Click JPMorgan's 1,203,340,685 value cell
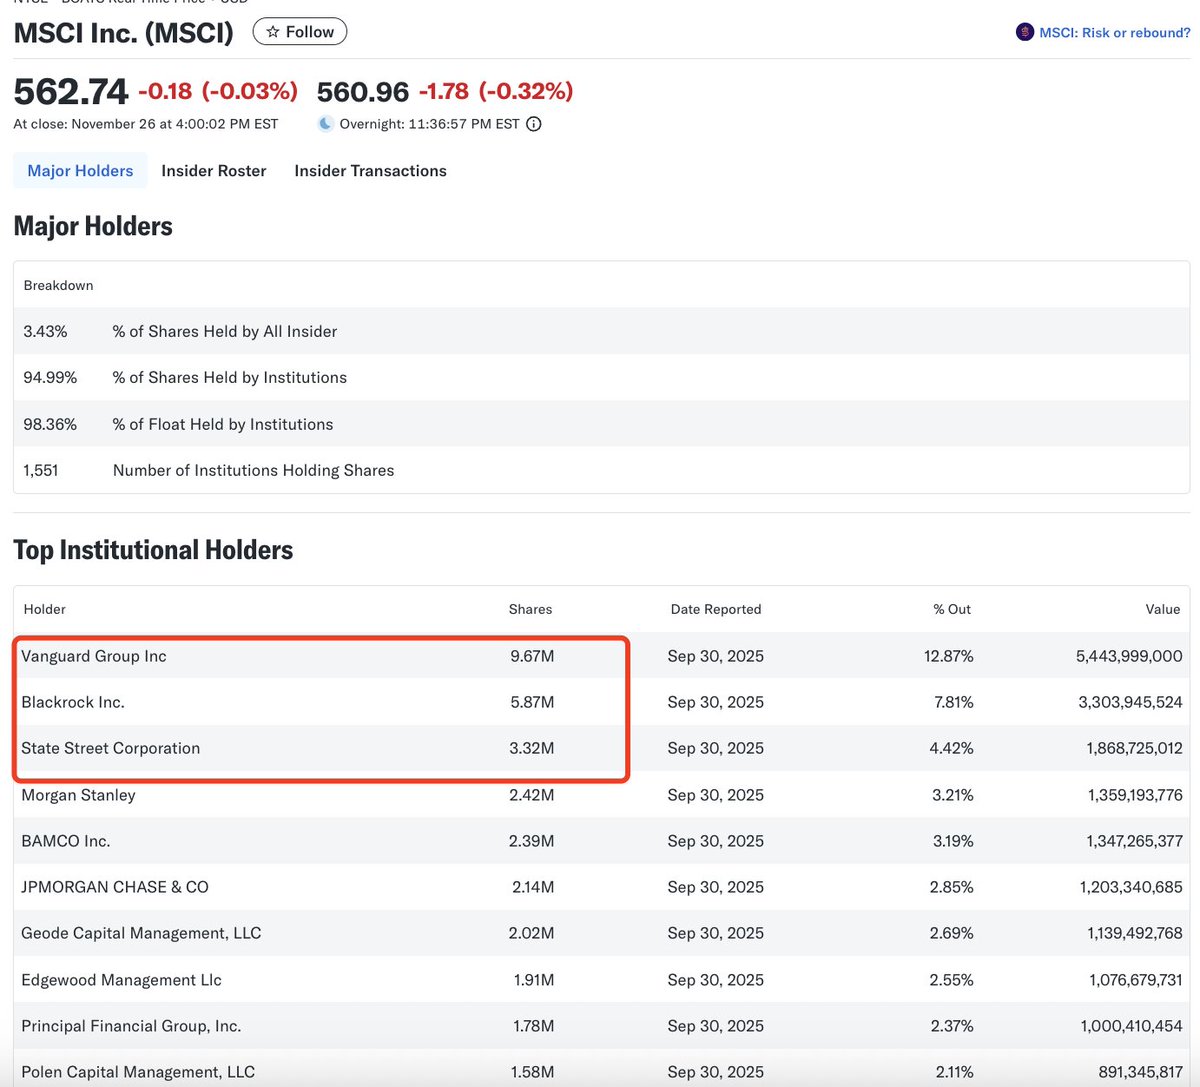The height and width of the screenshot is (1087, 1200). (1131, 887)
